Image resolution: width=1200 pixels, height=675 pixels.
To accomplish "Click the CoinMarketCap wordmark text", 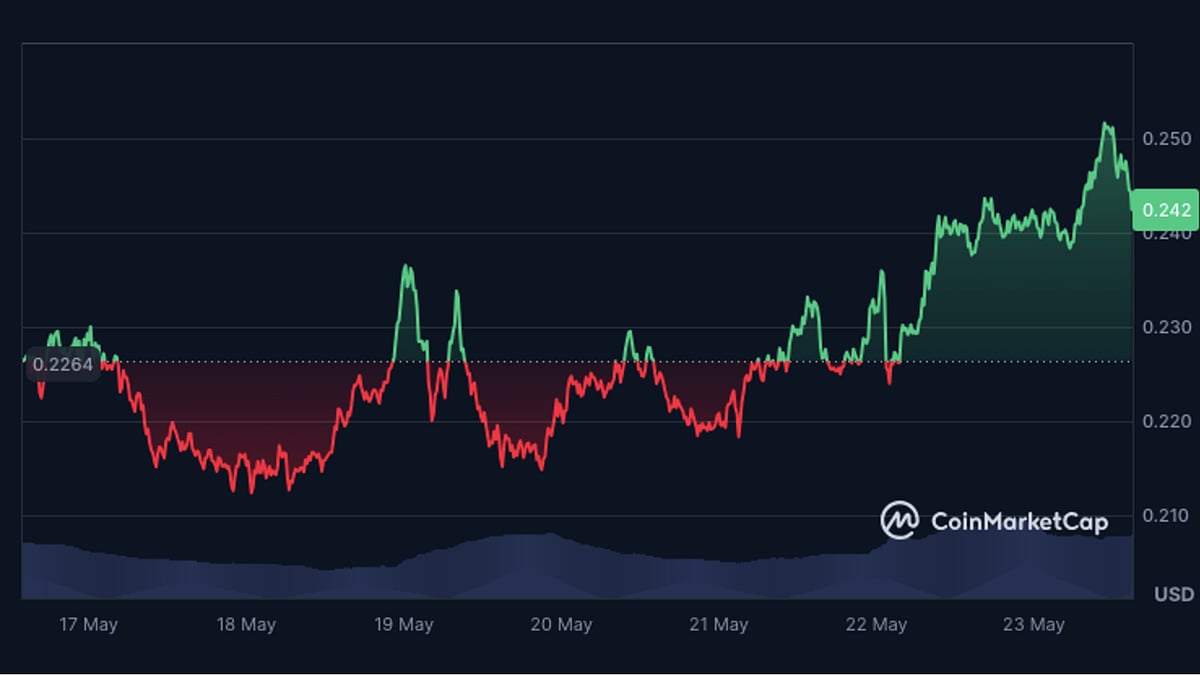I will (1020, 521).
